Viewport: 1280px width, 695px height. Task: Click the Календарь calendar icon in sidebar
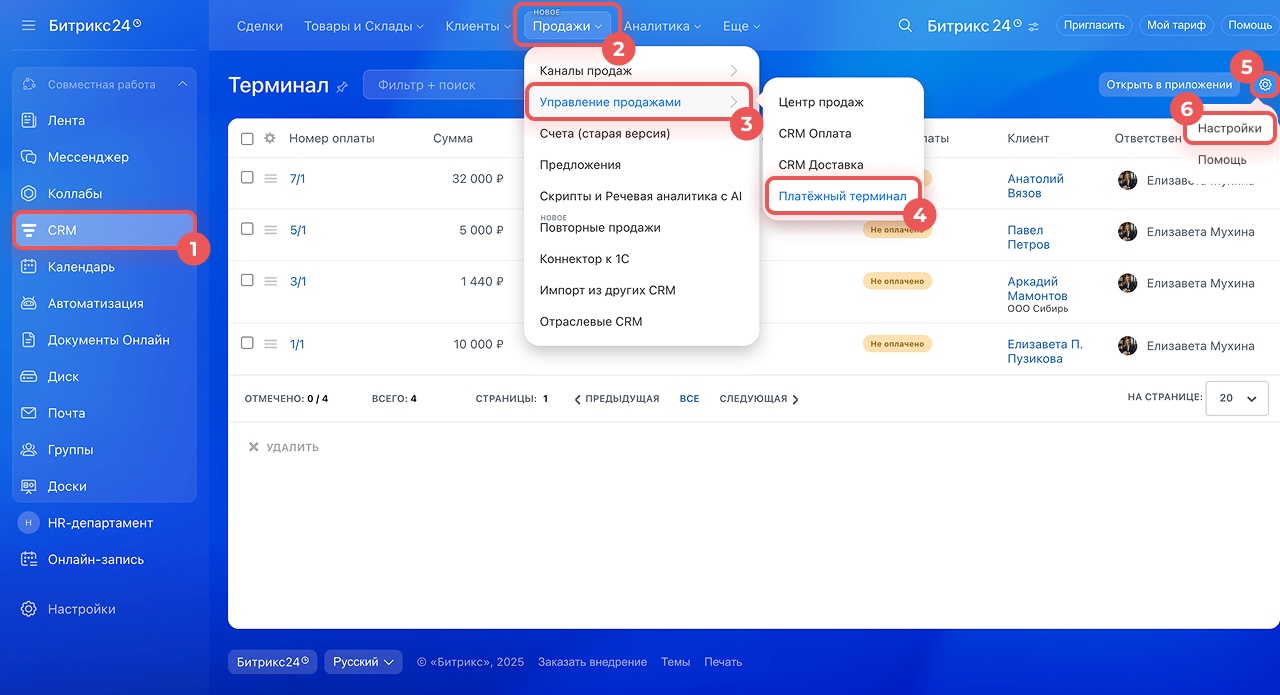(29, 267)
